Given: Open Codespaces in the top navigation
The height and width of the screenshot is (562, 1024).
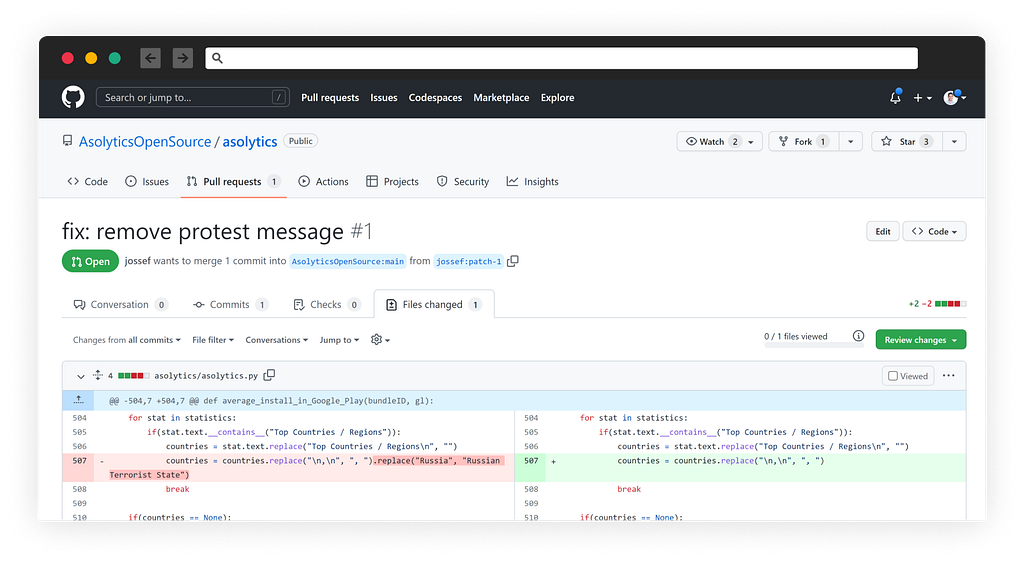Looking at the screenshot, I should [435, 97].
